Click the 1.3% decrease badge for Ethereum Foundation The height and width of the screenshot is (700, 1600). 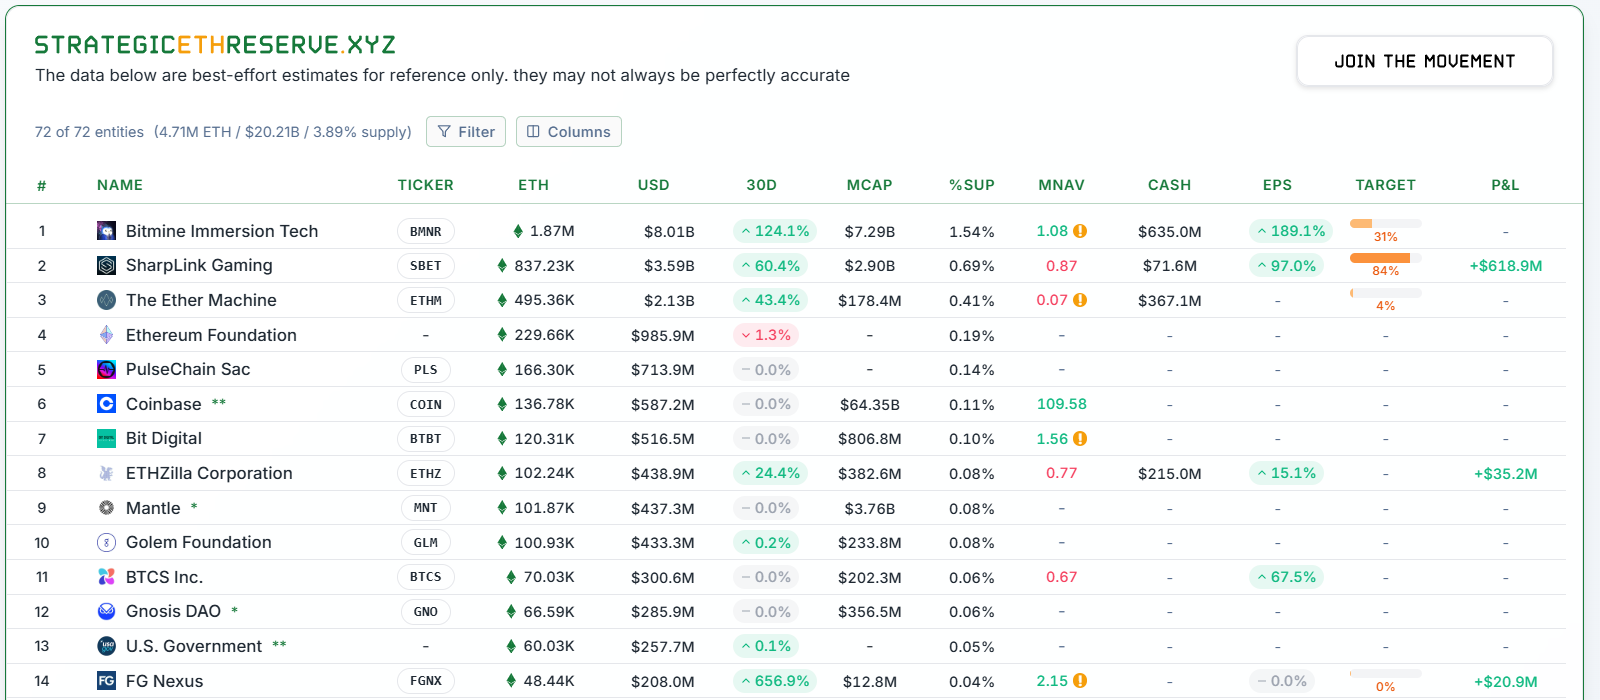click(x=766, y=335)
